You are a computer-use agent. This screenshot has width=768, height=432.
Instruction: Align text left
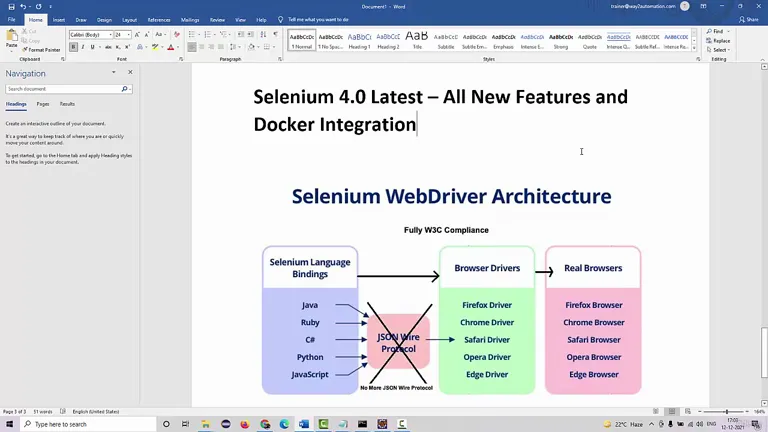pyautogui.click(x=192, y=47)
